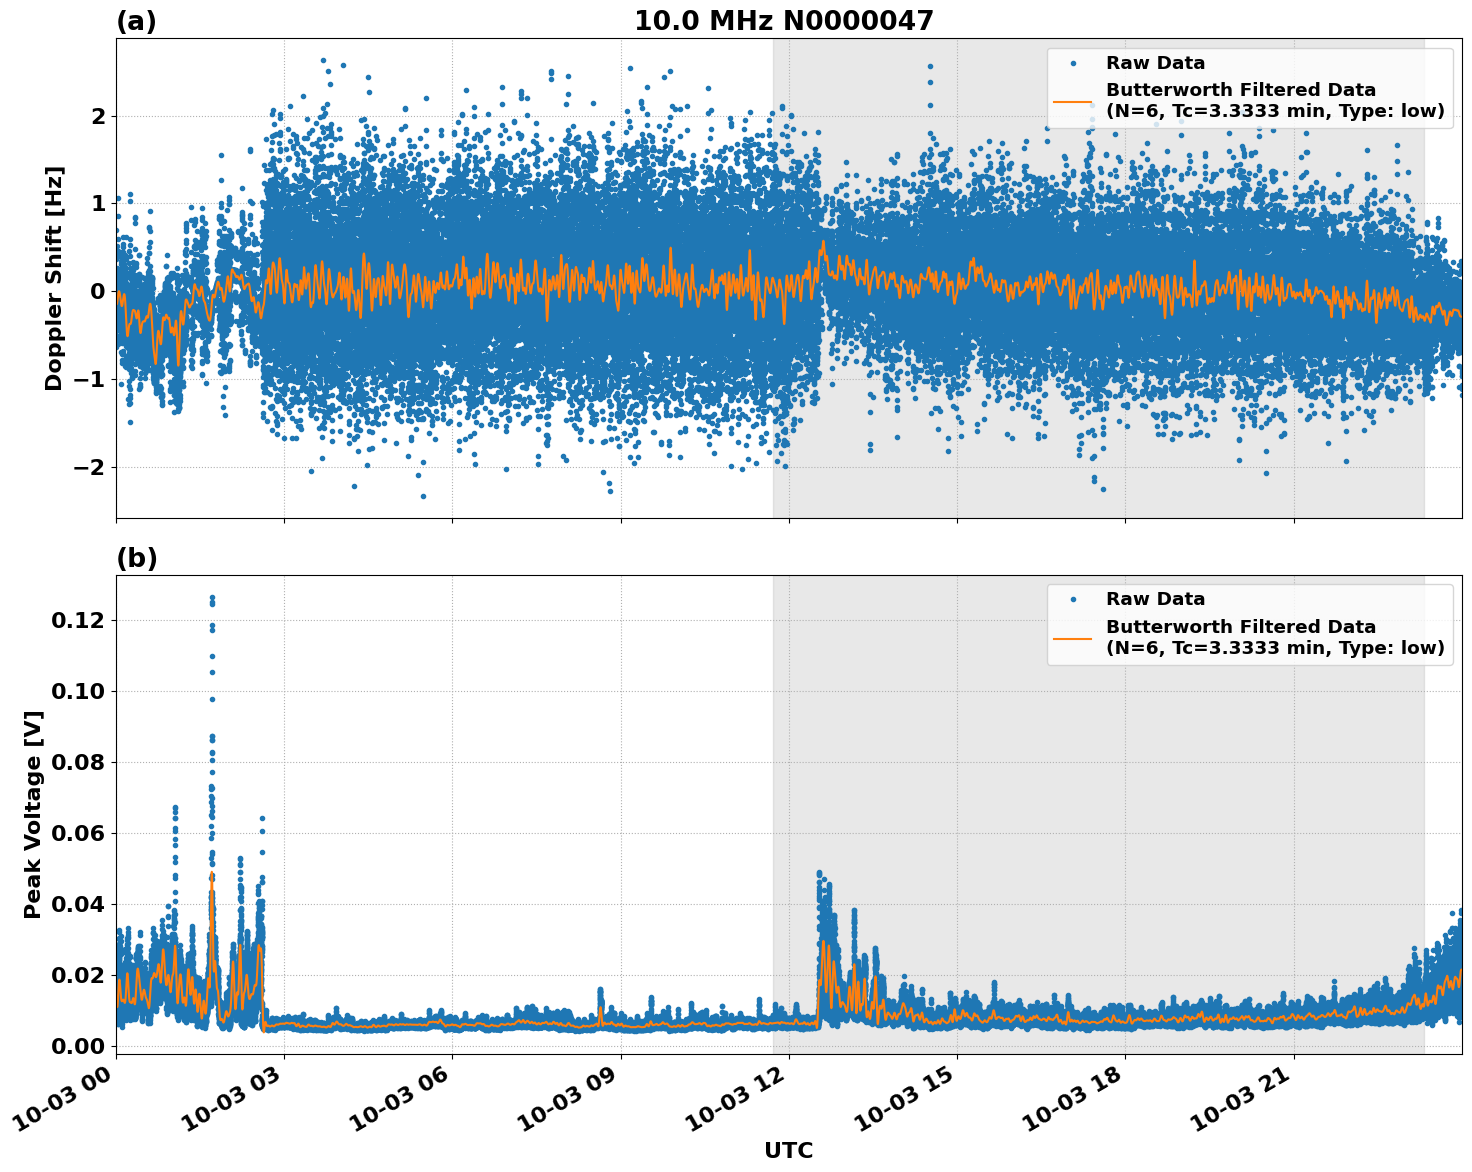The height and width of the screenshot is (1172, 1472).
Task: Select the subplot label (a)
Action: [x=137, y=18]
